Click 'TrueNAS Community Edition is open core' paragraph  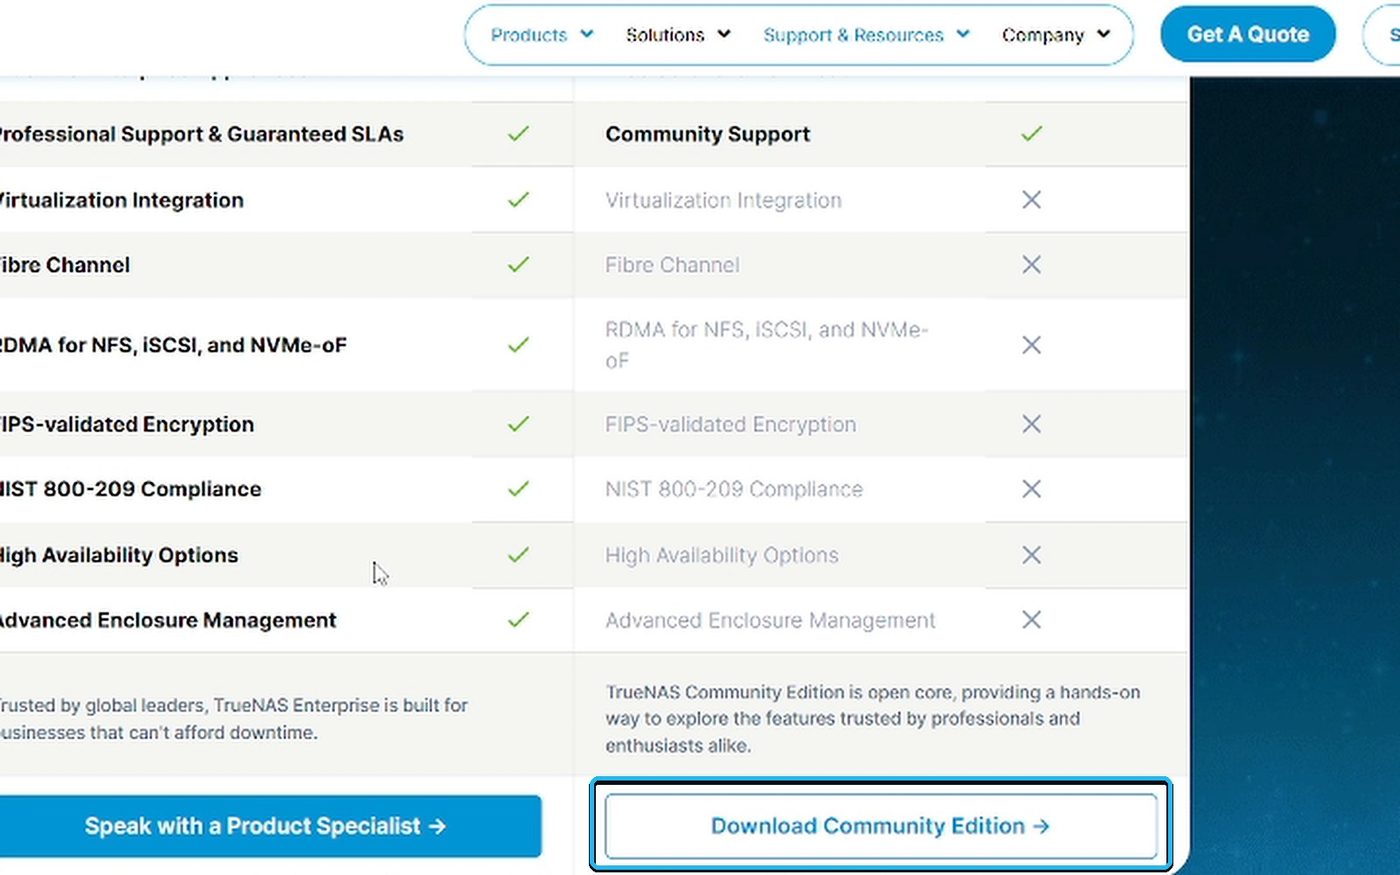[873, 719]
